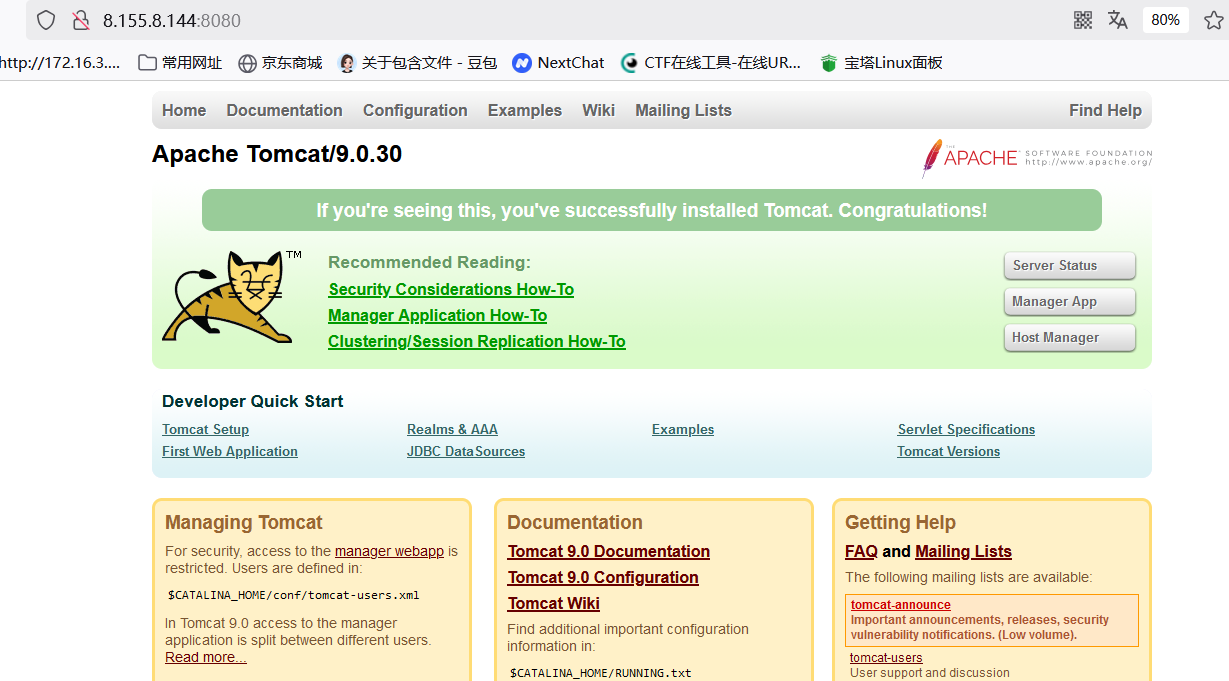Open the Examples nav item in top bar

tap(525, 111)
